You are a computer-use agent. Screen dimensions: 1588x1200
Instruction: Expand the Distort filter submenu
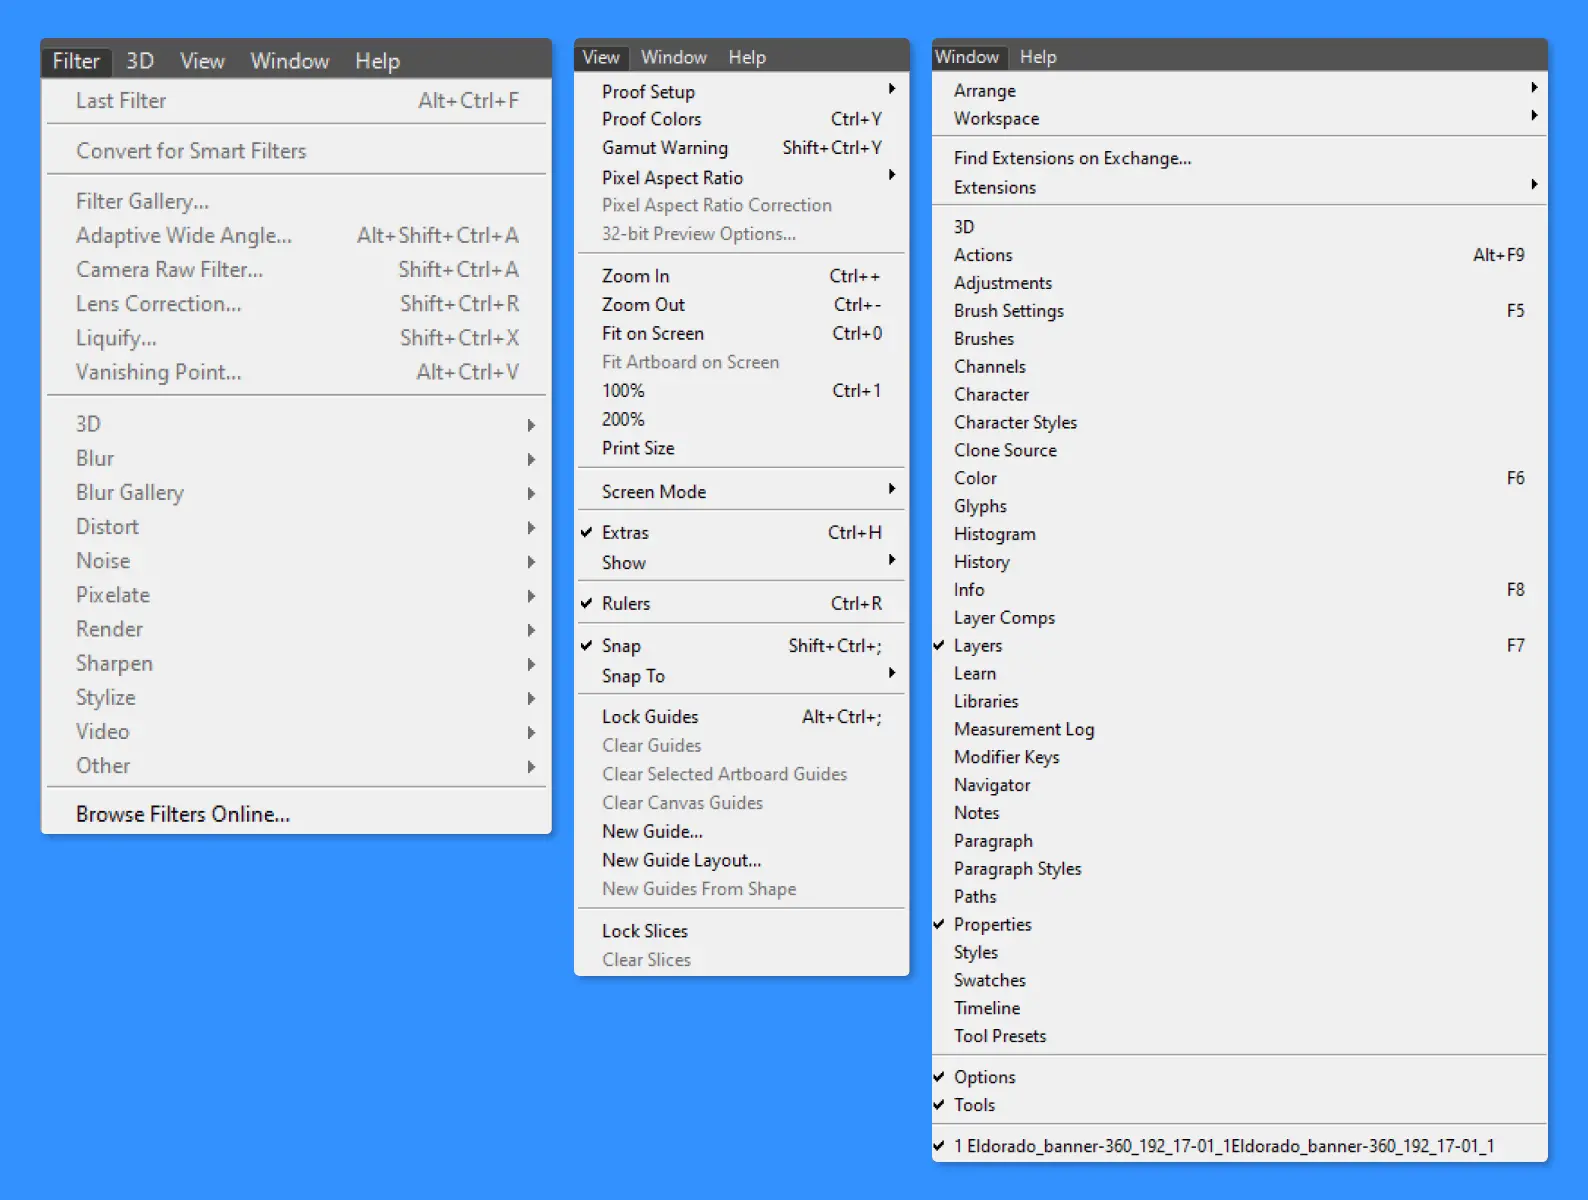(296, 527)
